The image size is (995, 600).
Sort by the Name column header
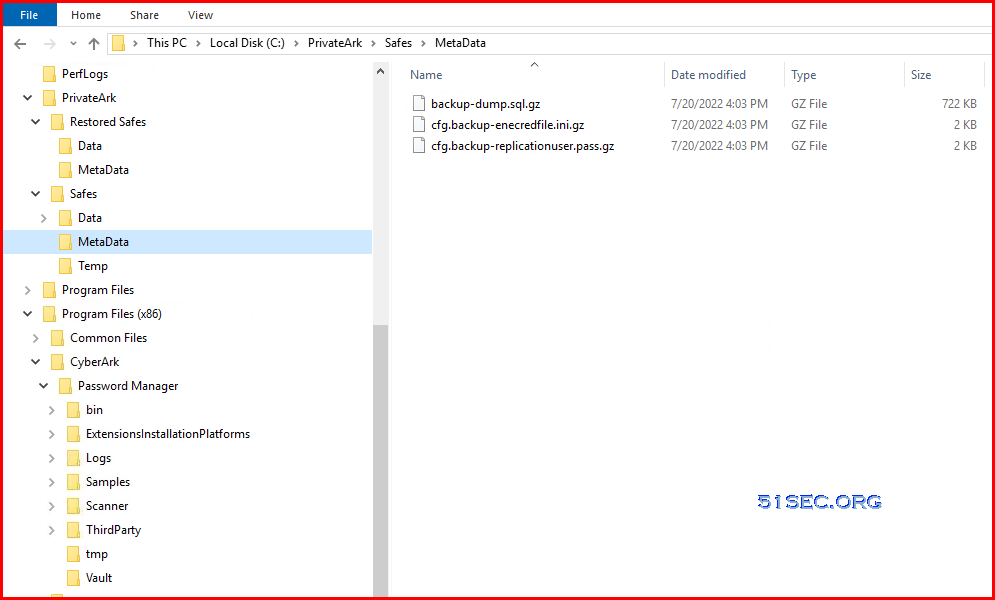[426, 75]
